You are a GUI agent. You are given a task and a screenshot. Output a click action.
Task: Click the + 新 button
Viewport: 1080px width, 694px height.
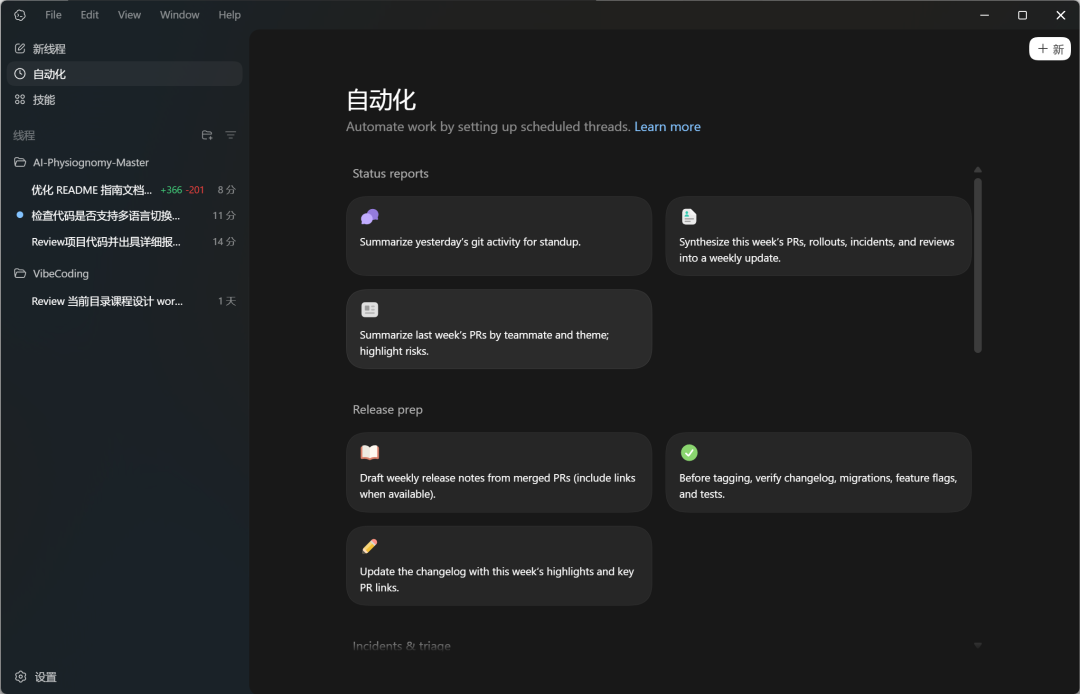pyautogui.click(x=1049, y=49)
